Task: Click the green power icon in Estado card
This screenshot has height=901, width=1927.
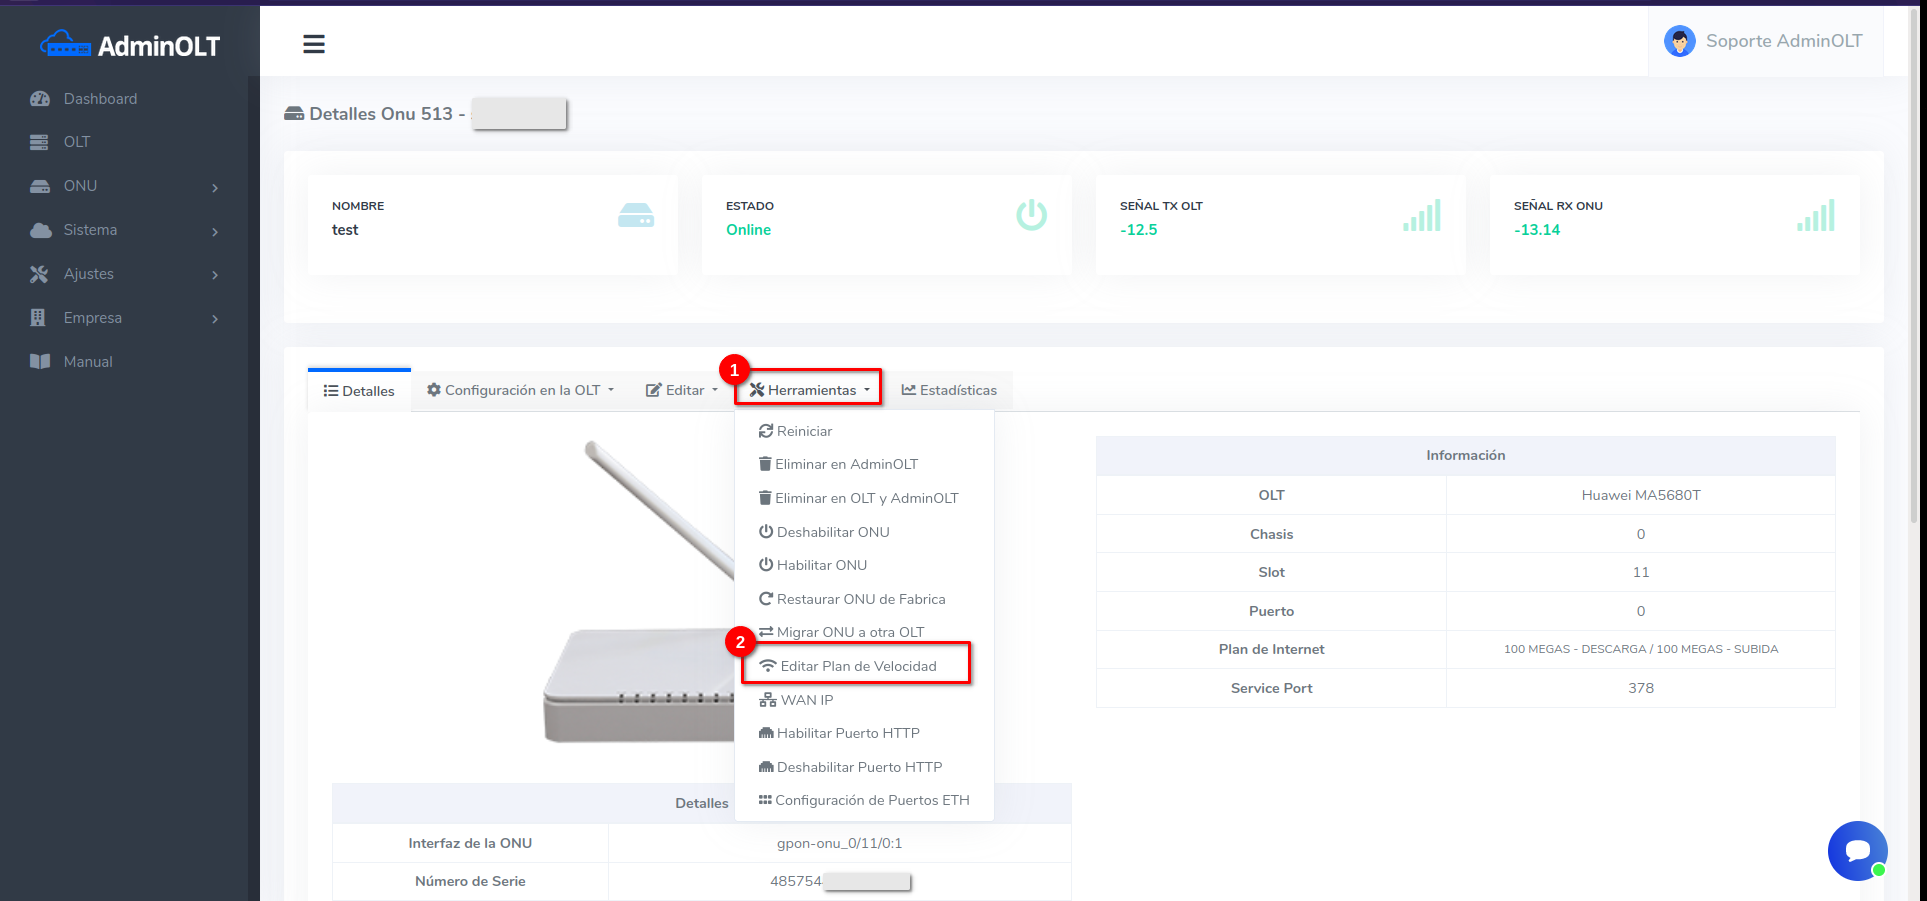Action: tap(1031, 215)
